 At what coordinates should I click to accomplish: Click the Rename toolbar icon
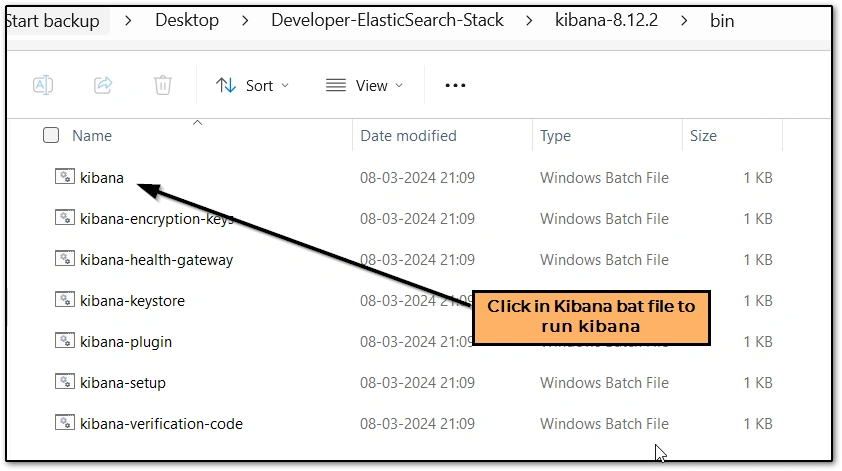point(43,85)
